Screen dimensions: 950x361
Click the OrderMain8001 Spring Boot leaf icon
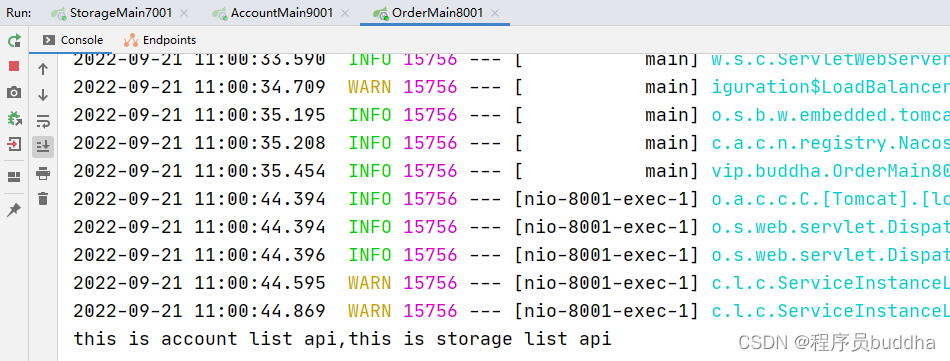click(380, 13)
